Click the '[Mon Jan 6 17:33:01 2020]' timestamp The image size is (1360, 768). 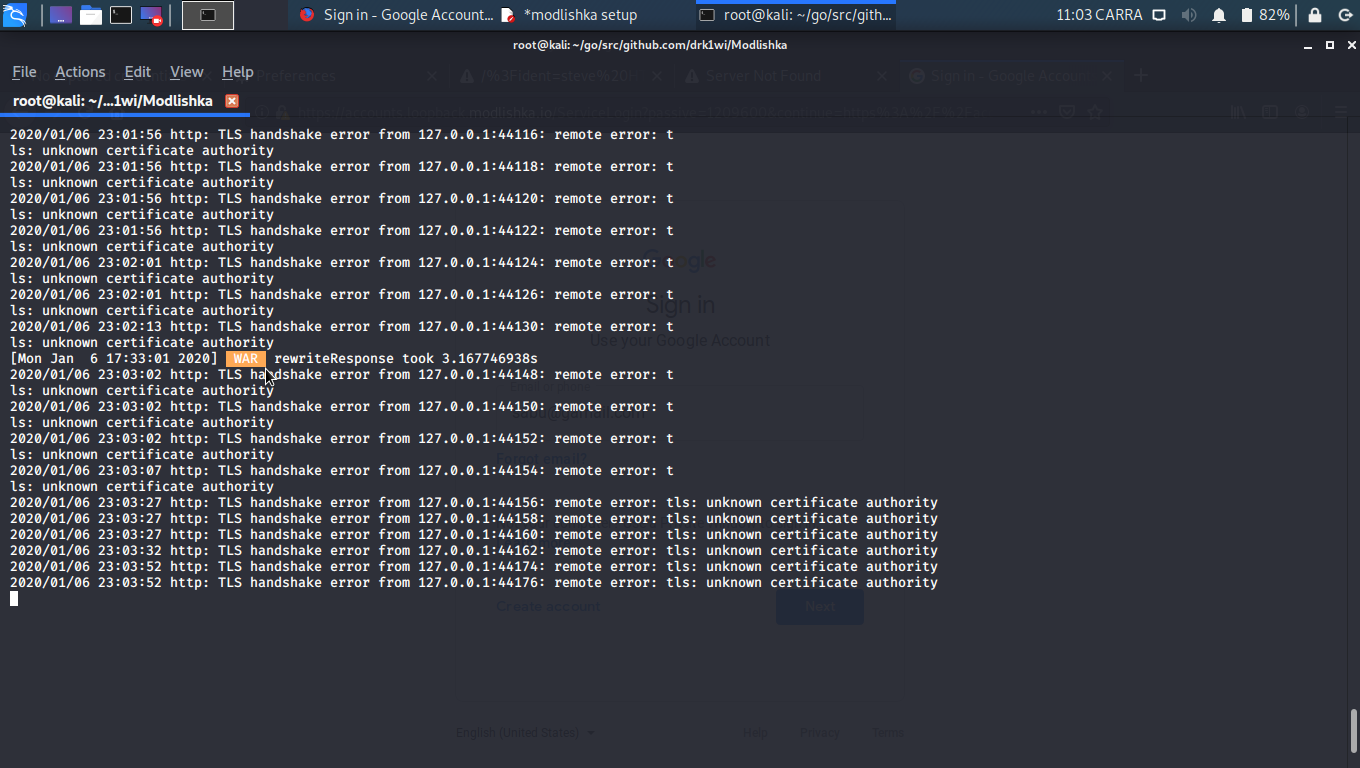(114, 358)
